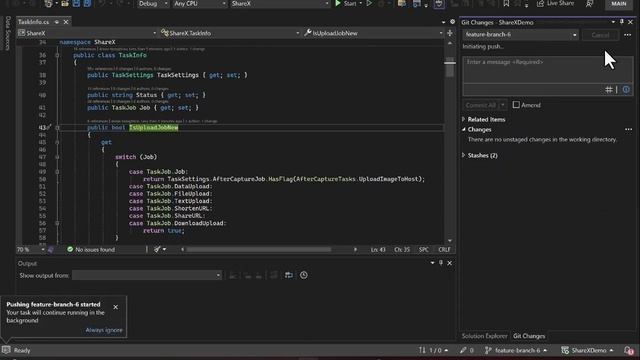The image size is (640, 360).
Task: Collapse the IsUploadJobNew property outlining toggle
Action: coord(57,127)
